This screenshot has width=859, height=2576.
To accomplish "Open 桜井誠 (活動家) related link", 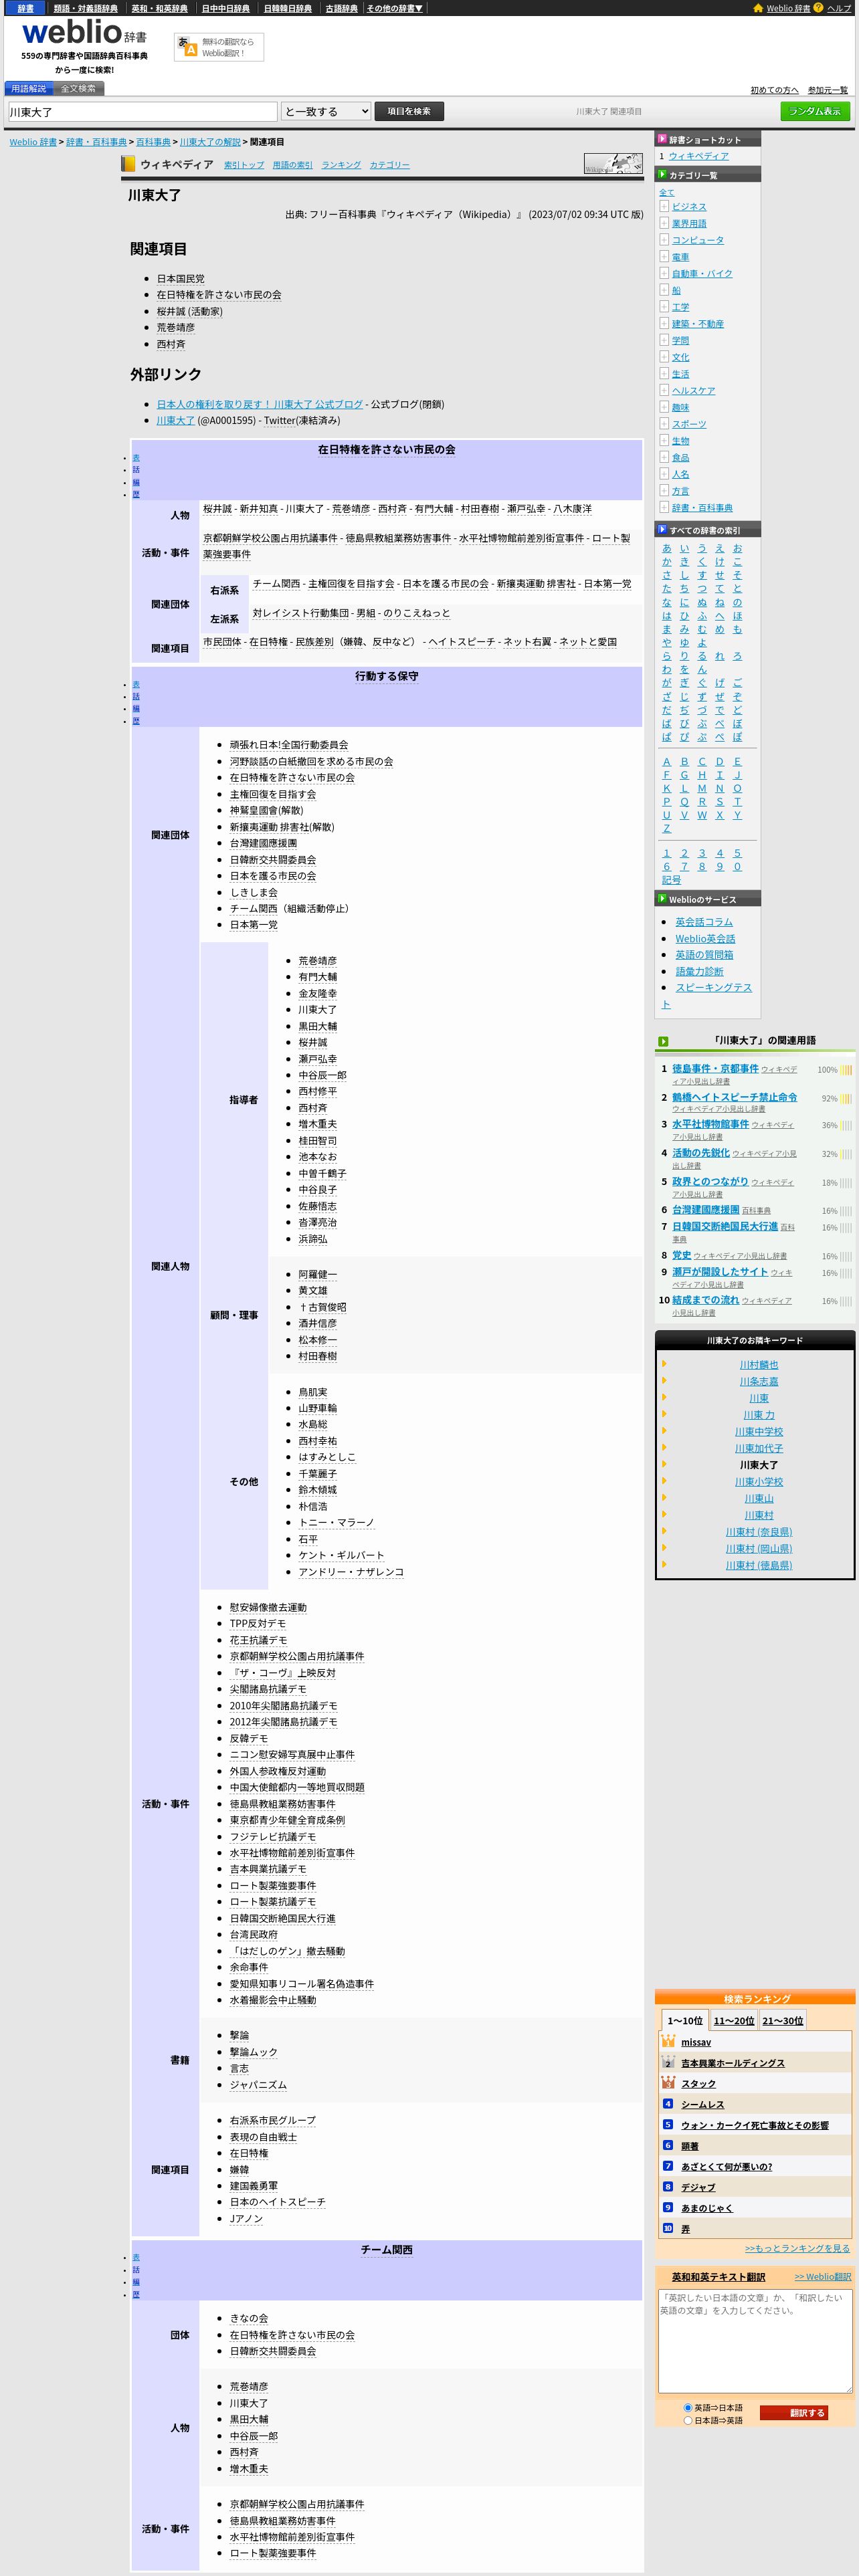I will tap(189, 311).
